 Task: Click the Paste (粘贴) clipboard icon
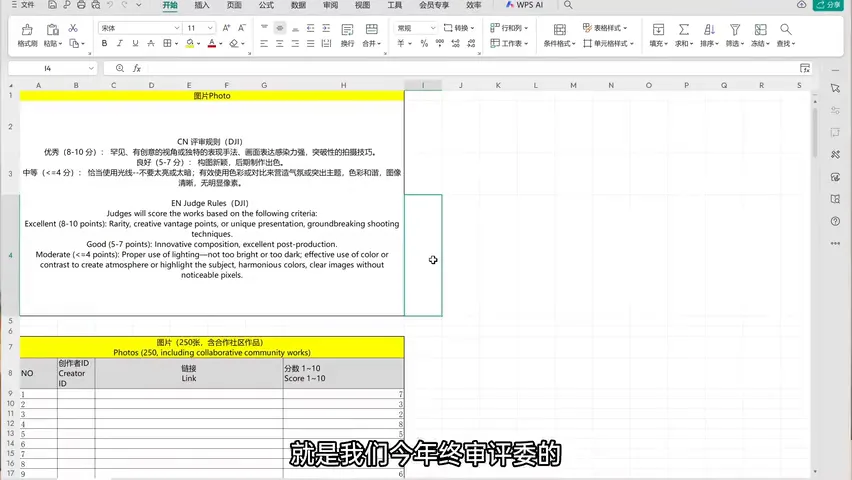(x=52, y=29)
